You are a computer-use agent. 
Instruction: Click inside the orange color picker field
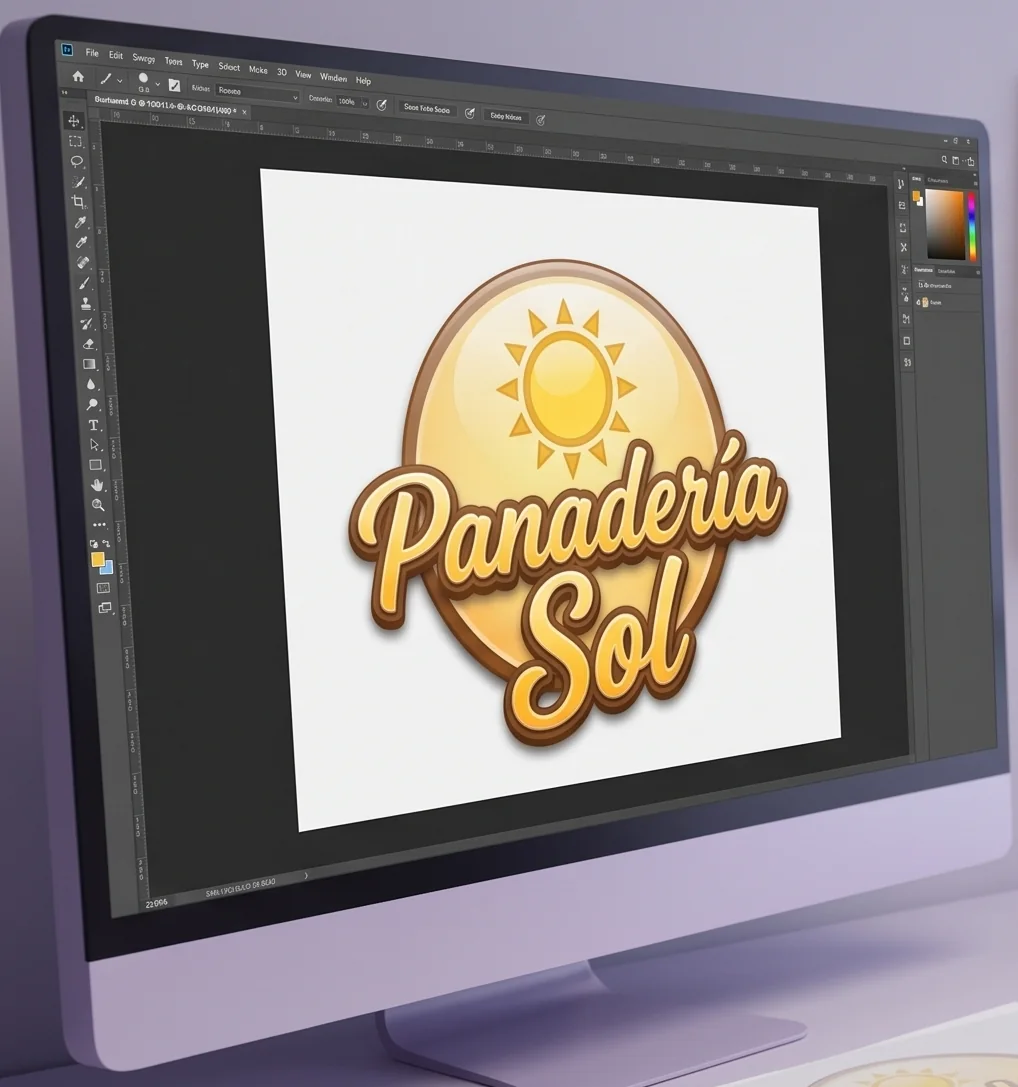coord(947,225)
